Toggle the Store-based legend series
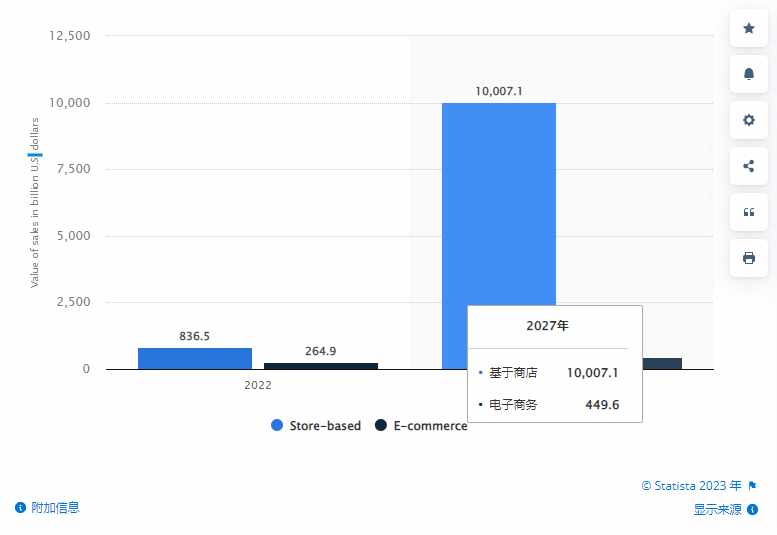 pyautogui.click(x=316, y=426)
